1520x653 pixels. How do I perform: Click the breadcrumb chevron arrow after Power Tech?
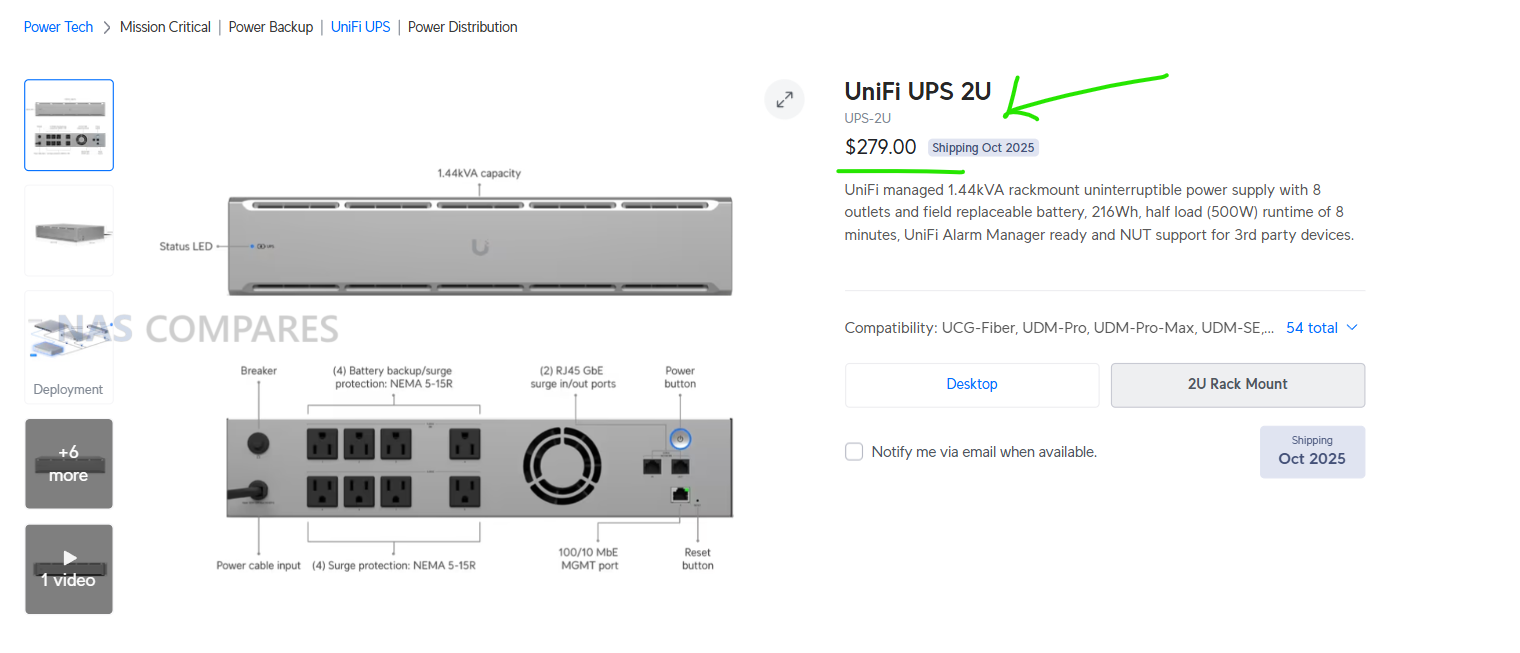tap(106, 27)
